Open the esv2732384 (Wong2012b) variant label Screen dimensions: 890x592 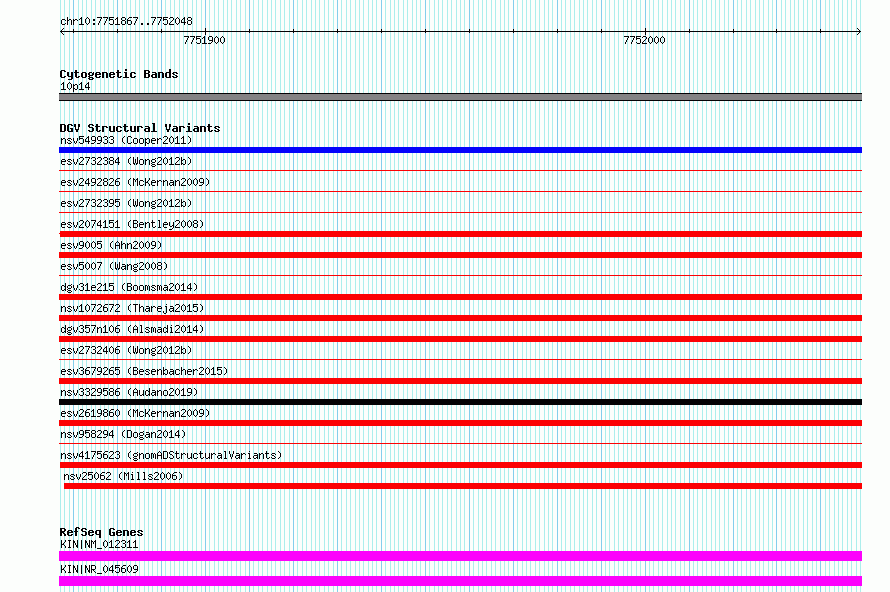pyautogui.click(x=126, y=161)
